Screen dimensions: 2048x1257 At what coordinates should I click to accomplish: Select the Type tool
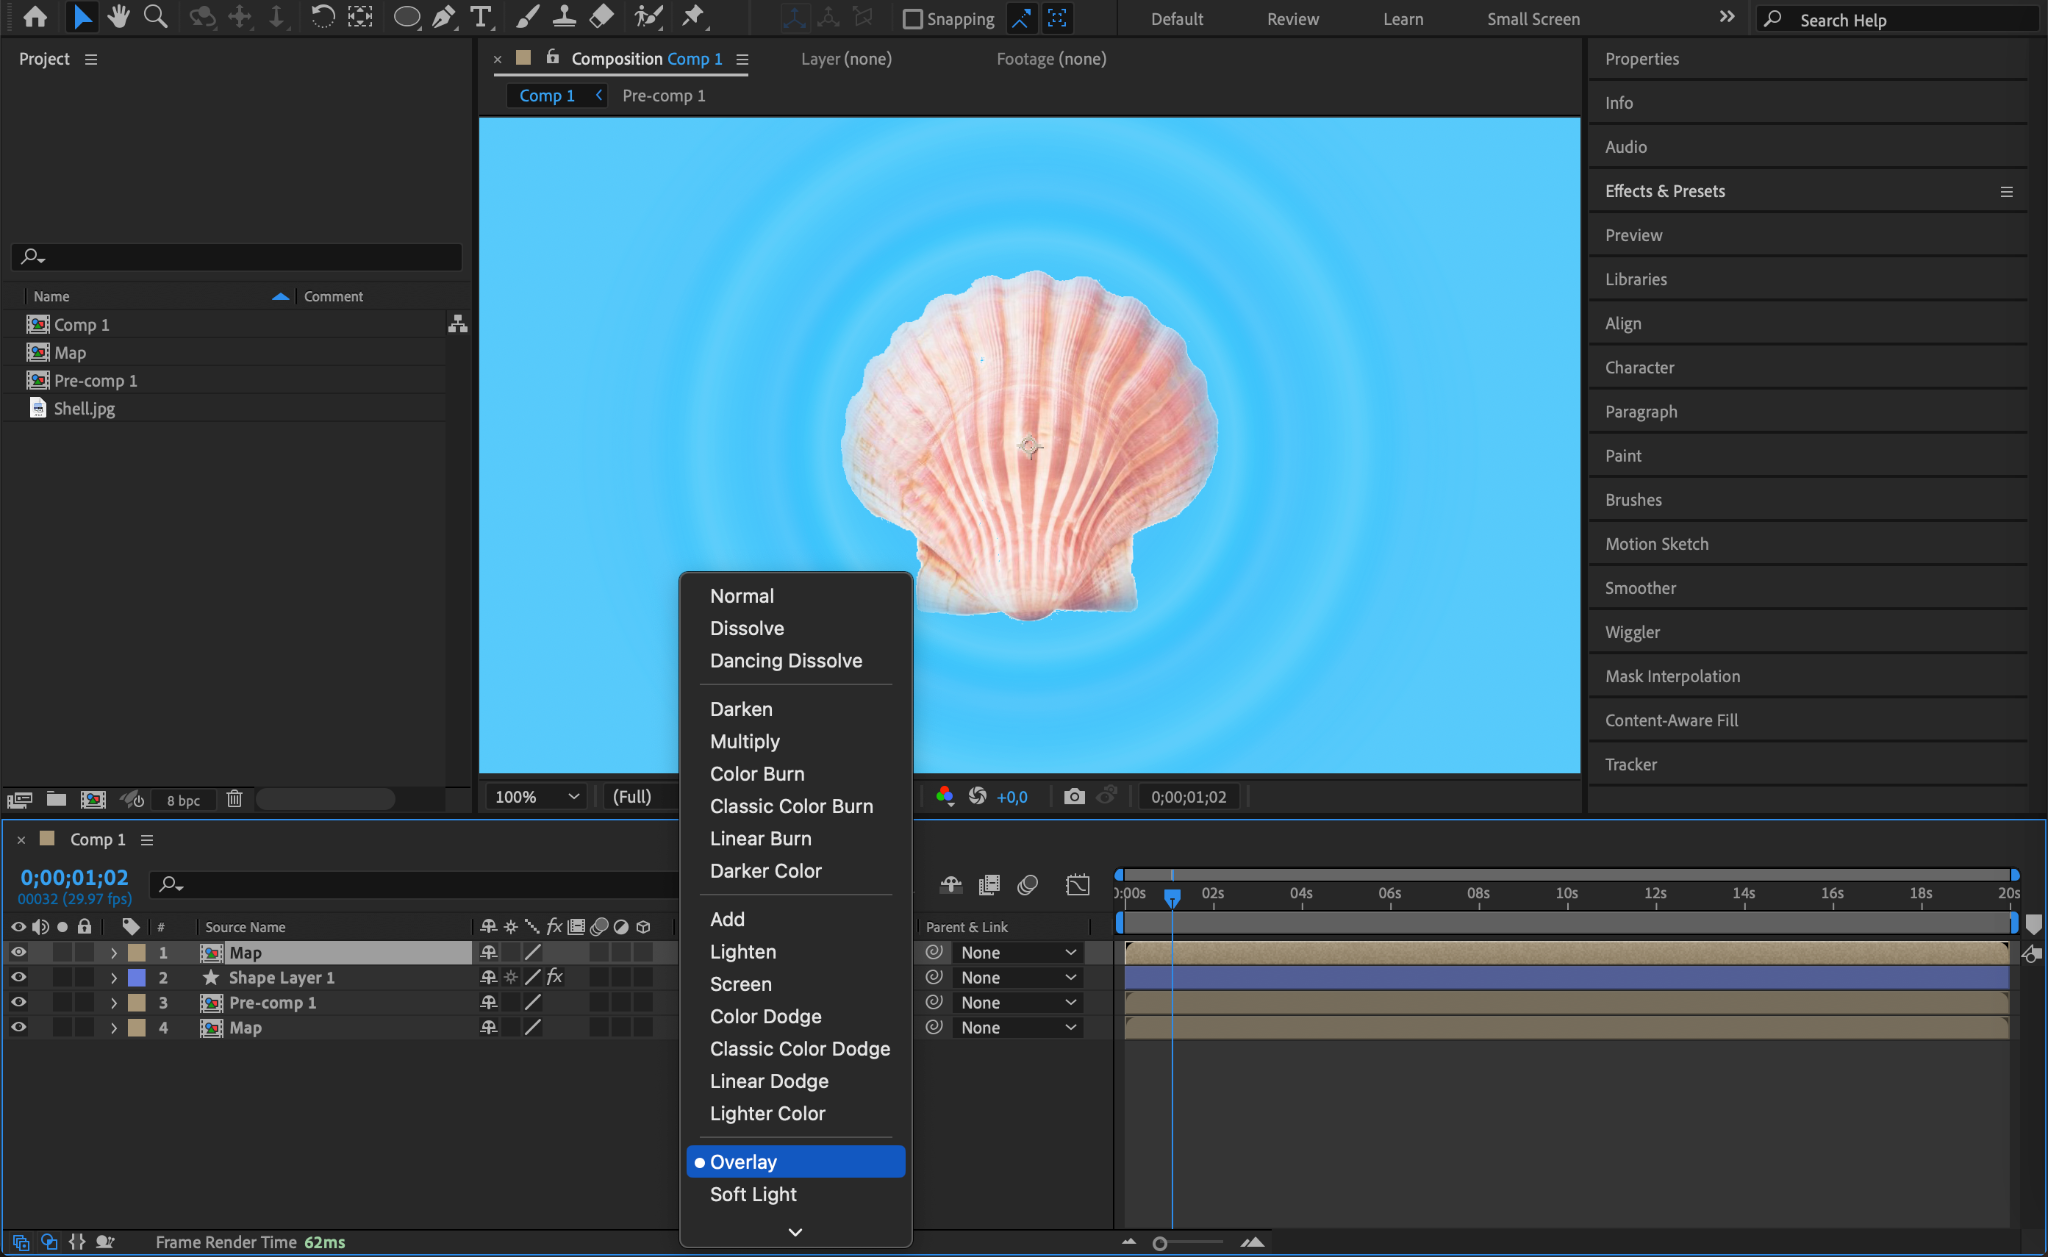tap(481, 17)
